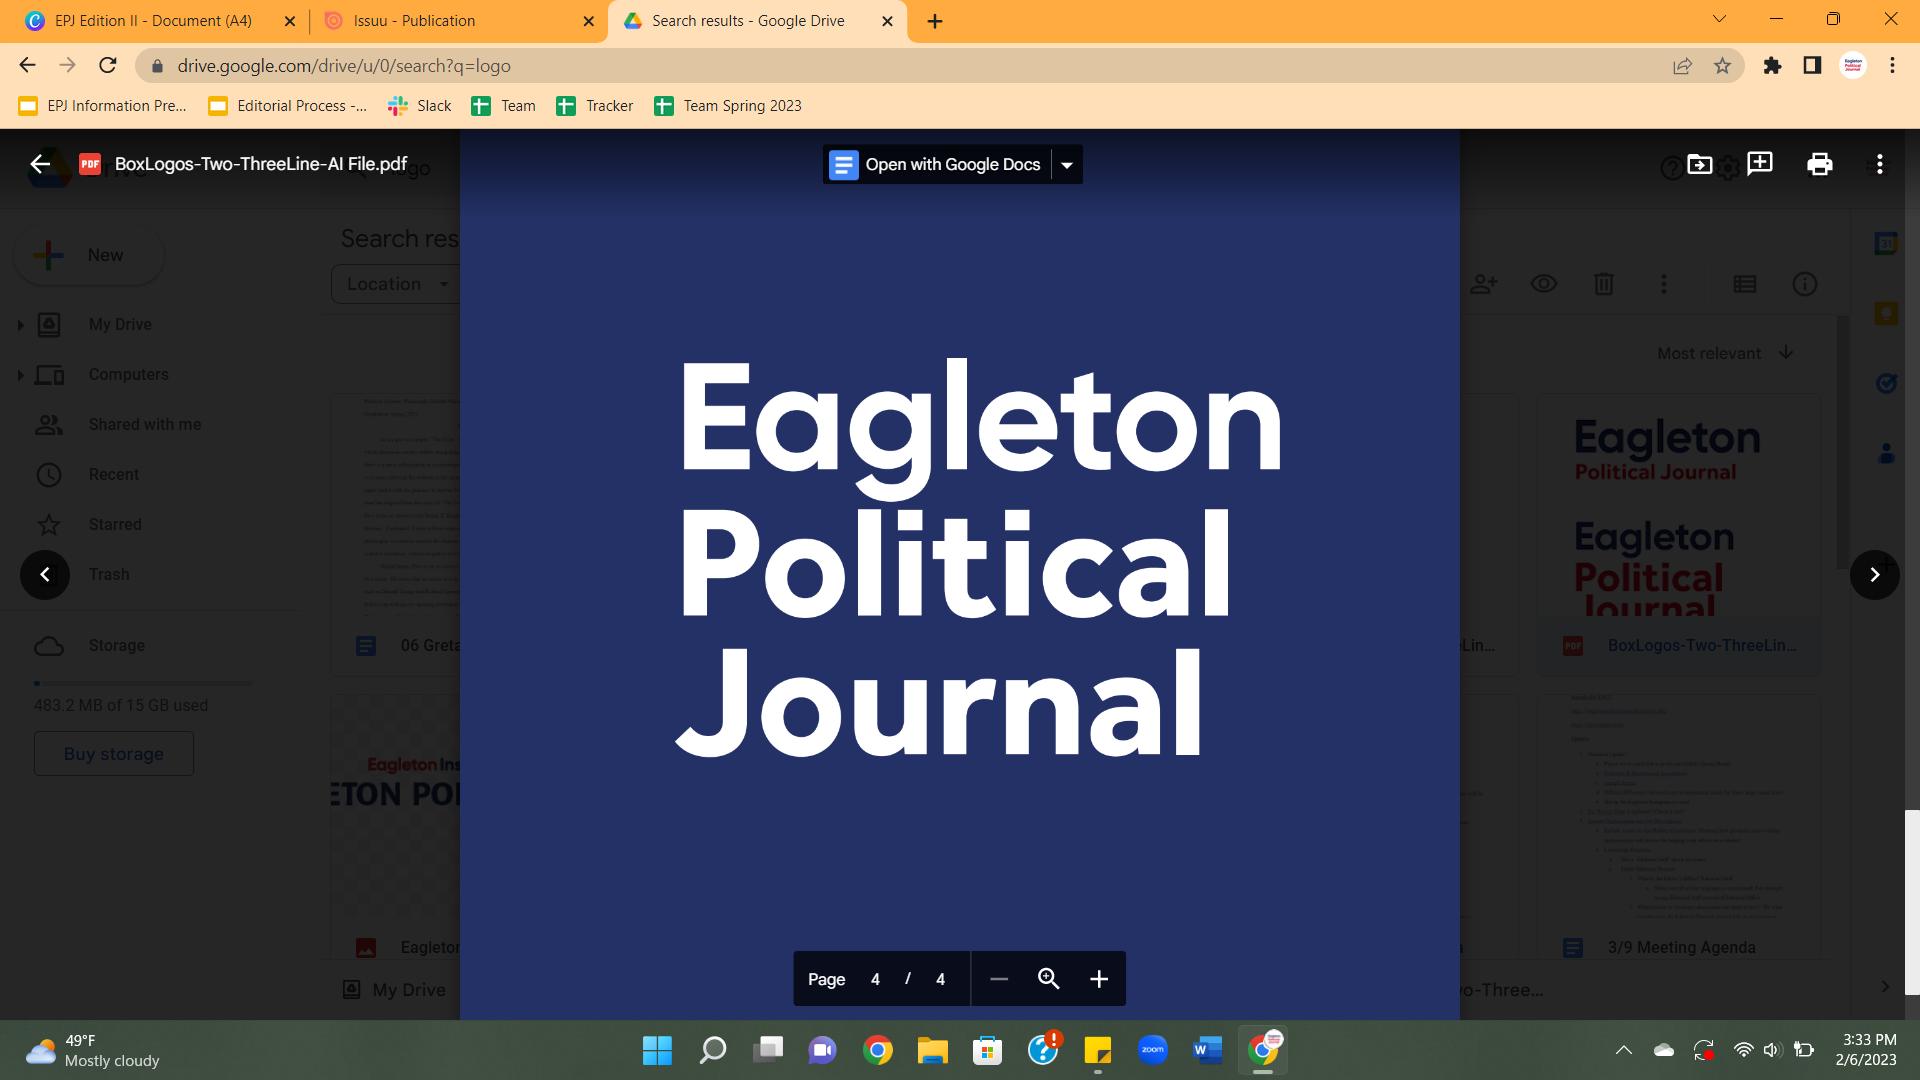Screen dimensions: 1920x1080
Task: Toggle the browser side panel icon
Action: [x=1812, y=66]
